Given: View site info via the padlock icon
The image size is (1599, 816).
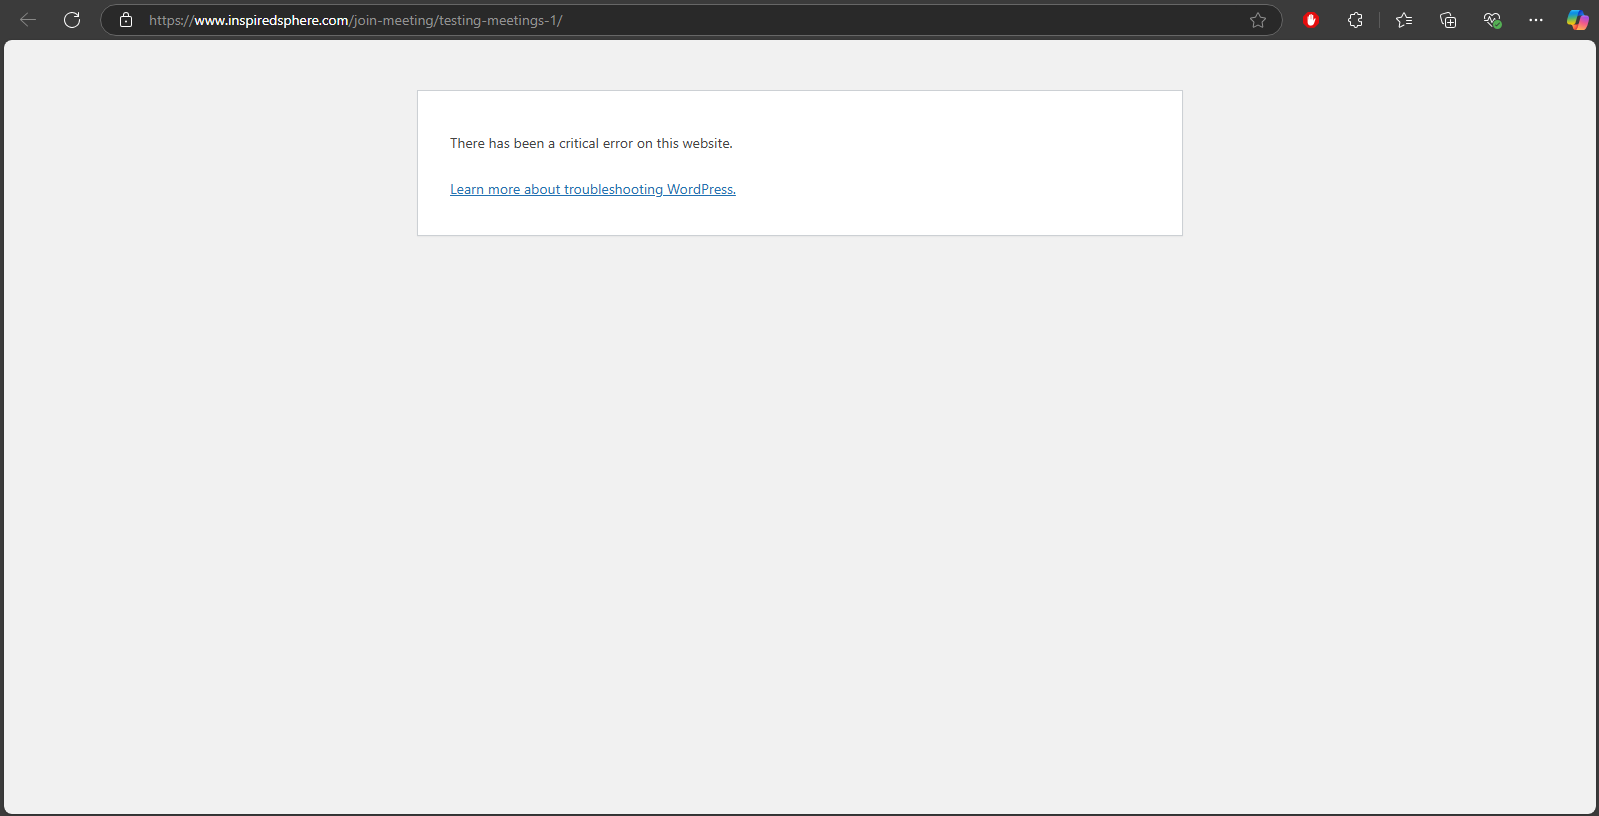Looking at the screenshot, I should point(126,20).
